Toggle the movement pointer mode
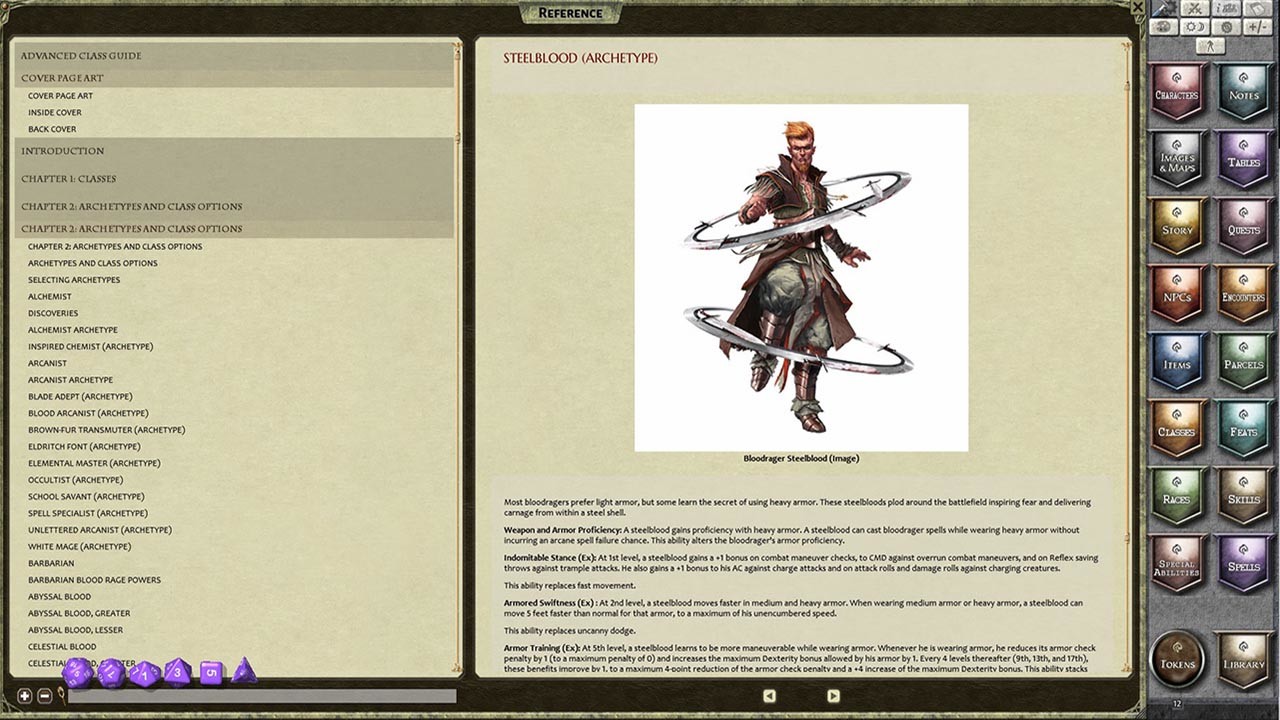The height and width of the screenshot is (720, 1280). pyautogui.click(x=1209, y=45)
